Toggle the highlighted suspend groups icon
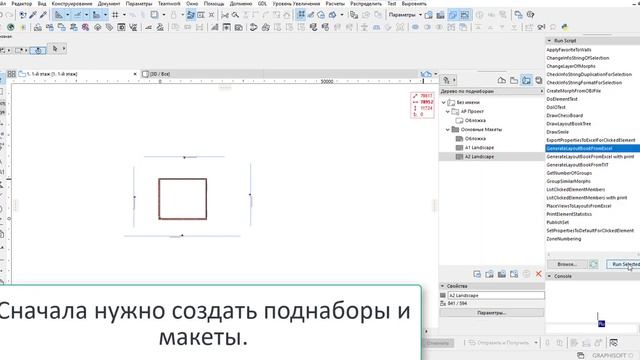Viewport: 640px width, 360px height. (x=191, y=15)
